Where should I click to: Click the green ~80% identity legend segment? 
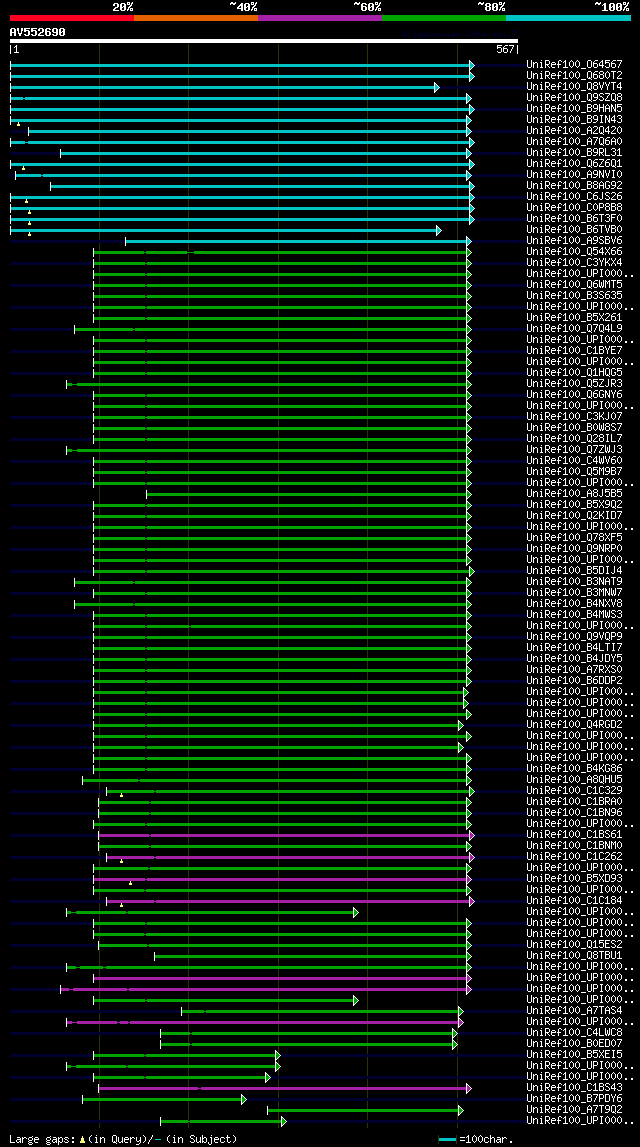444,18
